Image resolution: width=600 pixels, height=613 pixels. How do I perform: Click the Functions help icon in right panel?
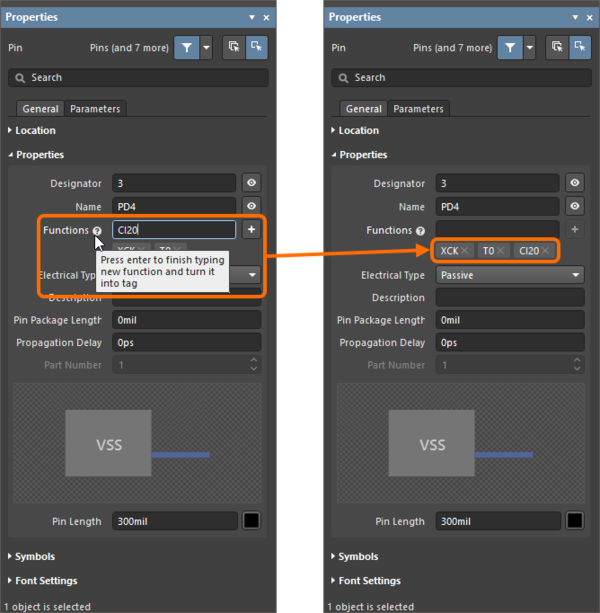(x=421, y=230)
